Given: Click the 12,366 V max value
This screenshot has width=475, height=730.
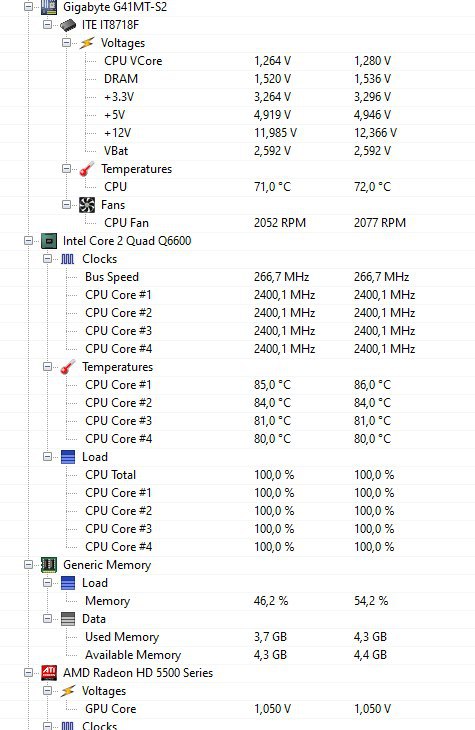Looking at the screenshot, I should pyautogui.click(x=375, y=133).
